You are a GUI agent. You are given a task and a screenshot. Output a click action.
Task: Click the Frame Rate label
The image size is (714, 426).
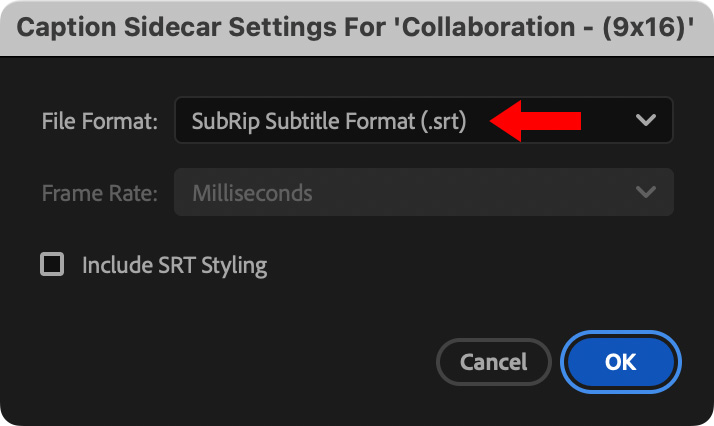coord(100,193)
